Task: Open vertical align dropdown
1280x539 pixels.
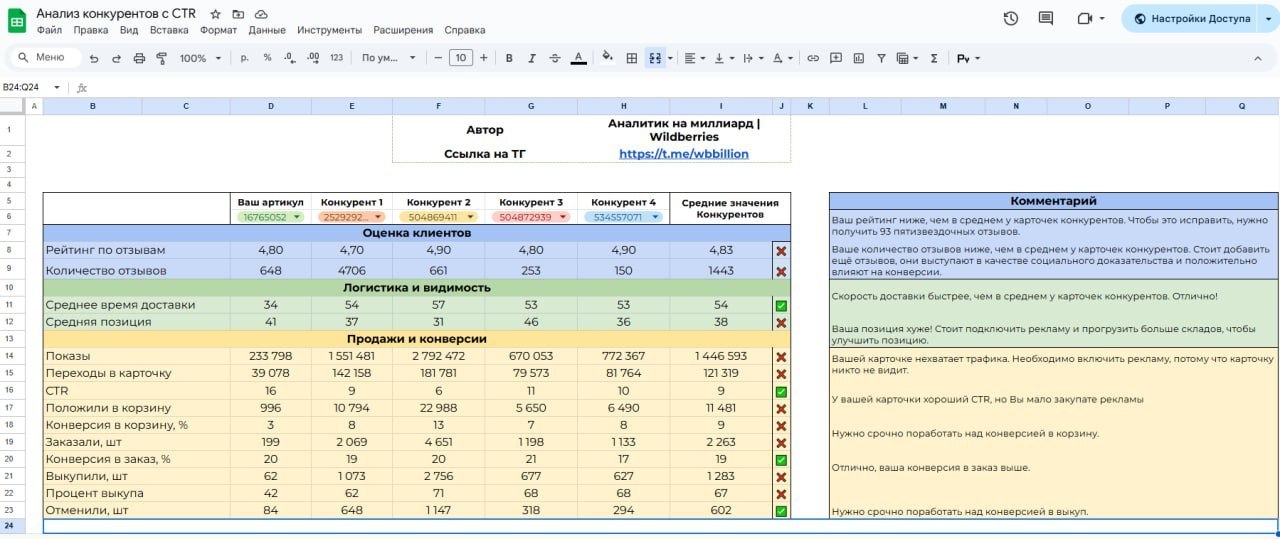Action: (x=722, y=58)
